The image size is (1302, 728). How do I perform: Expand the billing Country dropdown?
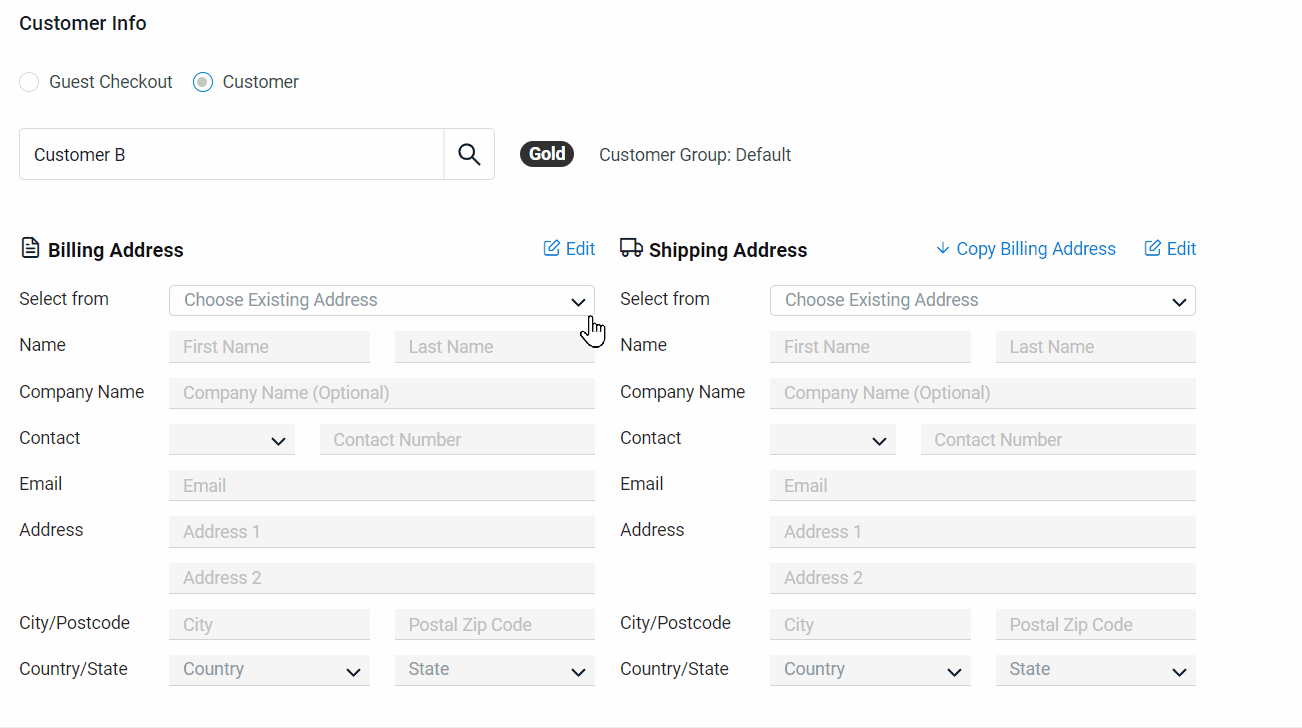[269, 670]
